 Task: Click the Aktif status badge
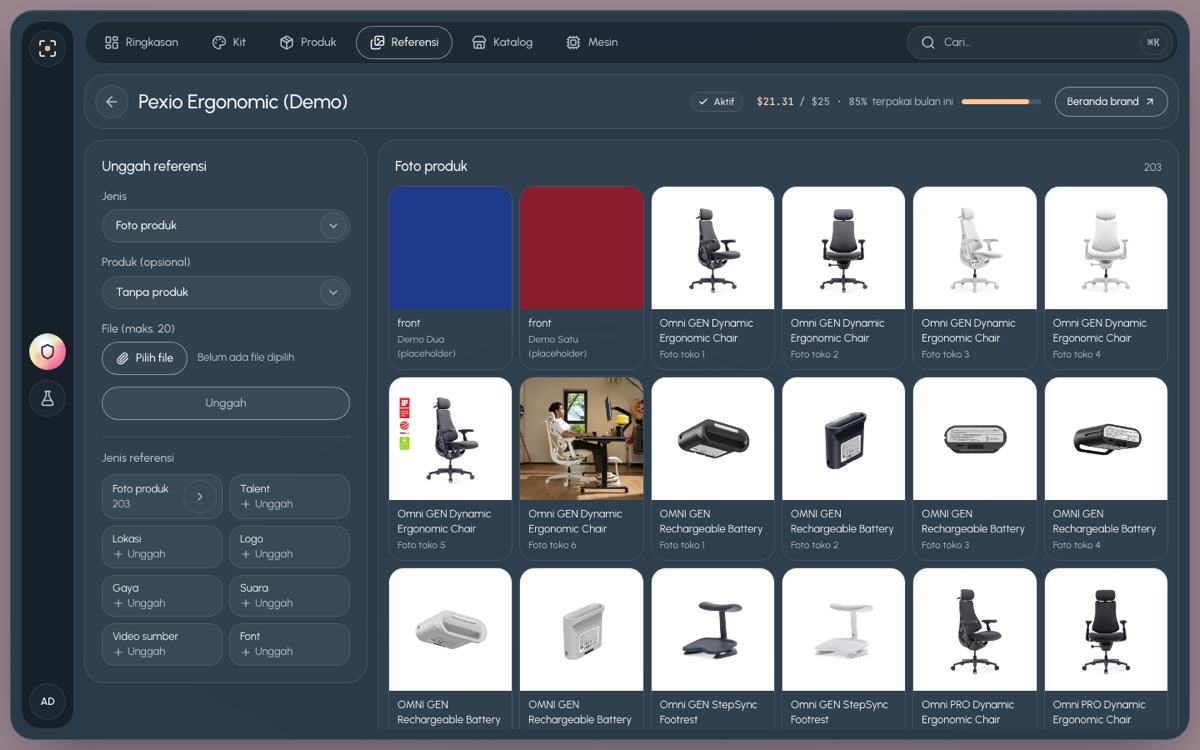click(716, 102)
